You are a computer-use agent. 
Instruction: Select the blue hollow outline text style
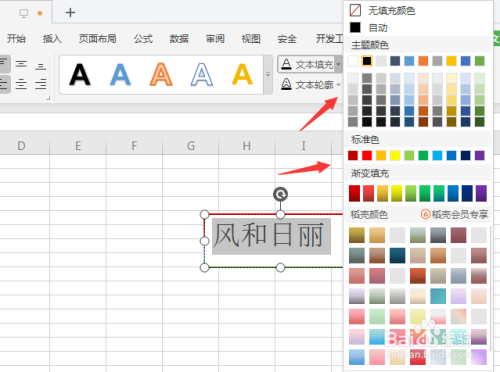(x=202, y=75)
